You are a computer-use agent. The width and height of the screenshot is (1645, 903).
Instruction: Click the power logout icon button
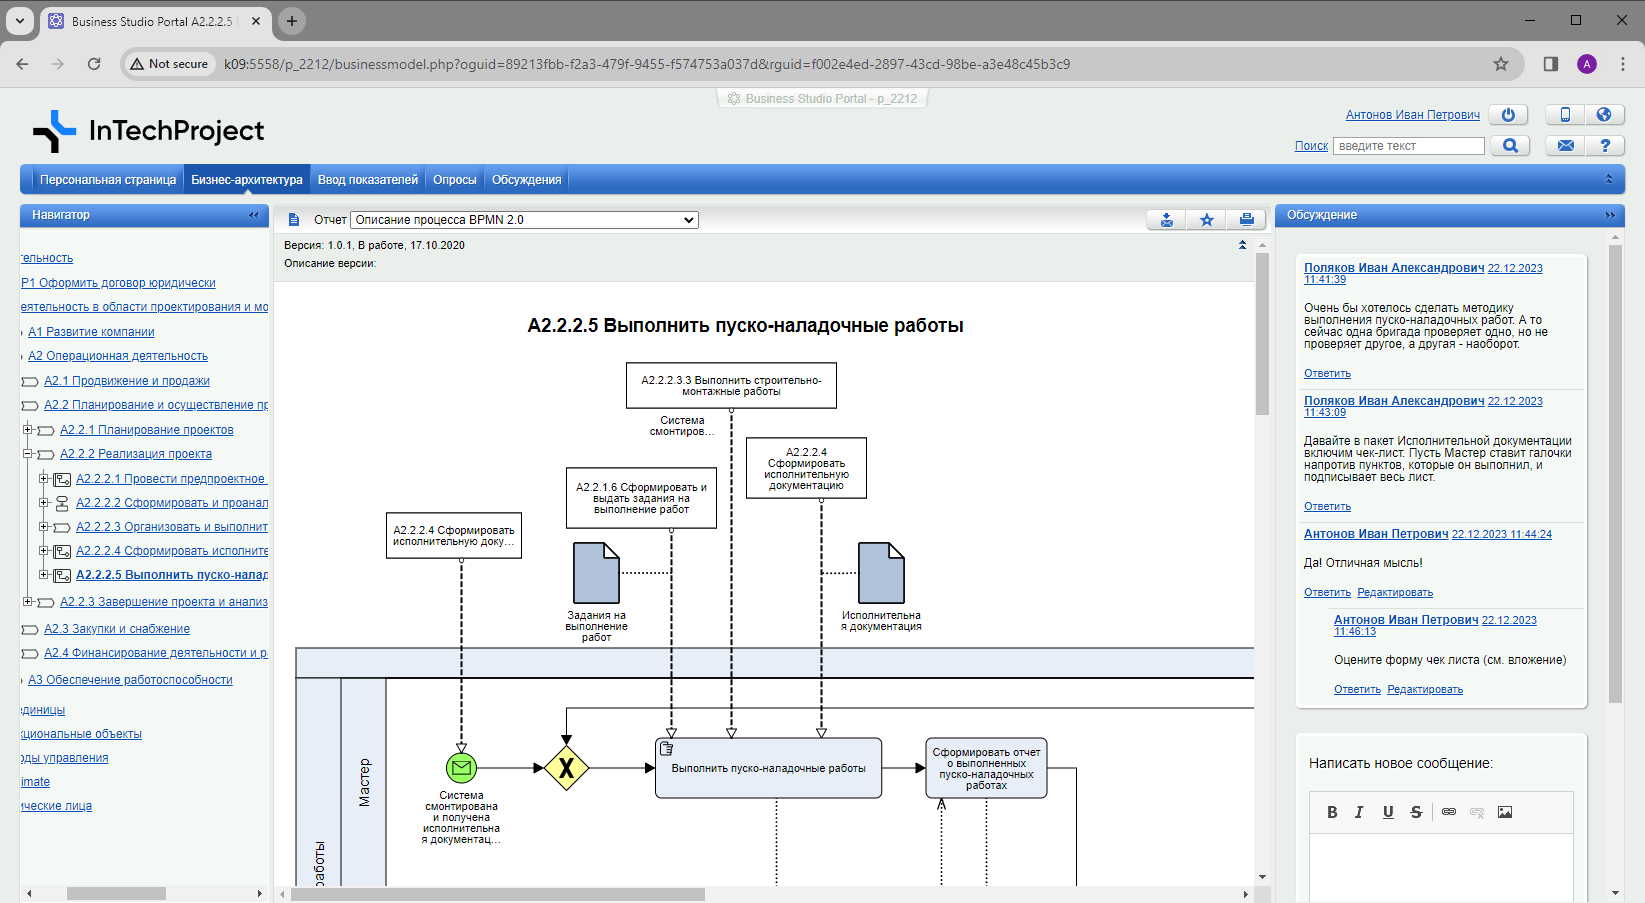pos(1508,115)
